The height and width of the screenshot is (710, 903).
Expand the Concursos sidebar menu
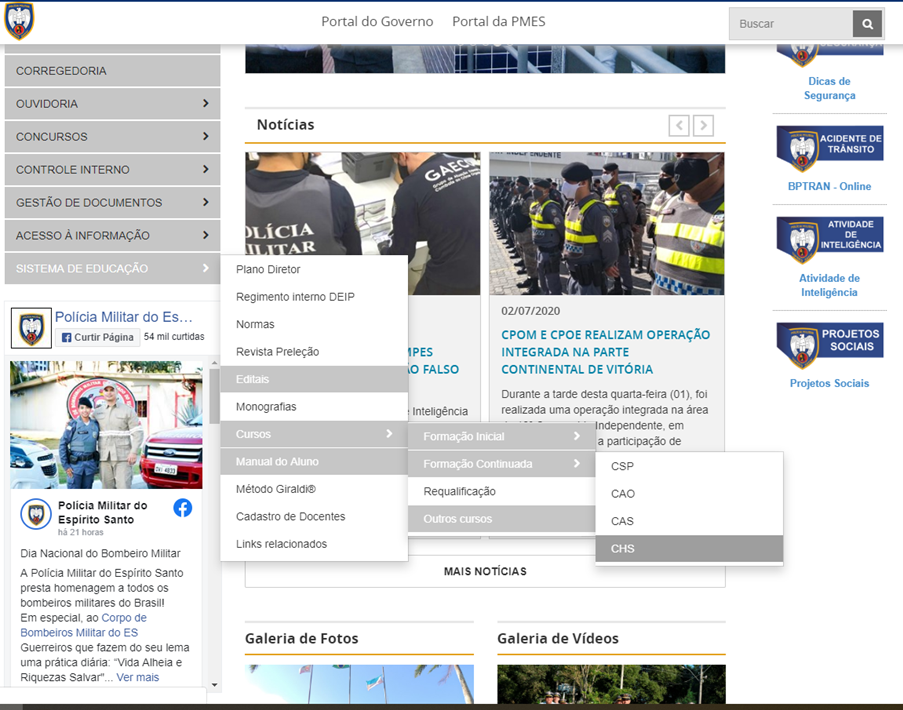click(x=112, y=137)
